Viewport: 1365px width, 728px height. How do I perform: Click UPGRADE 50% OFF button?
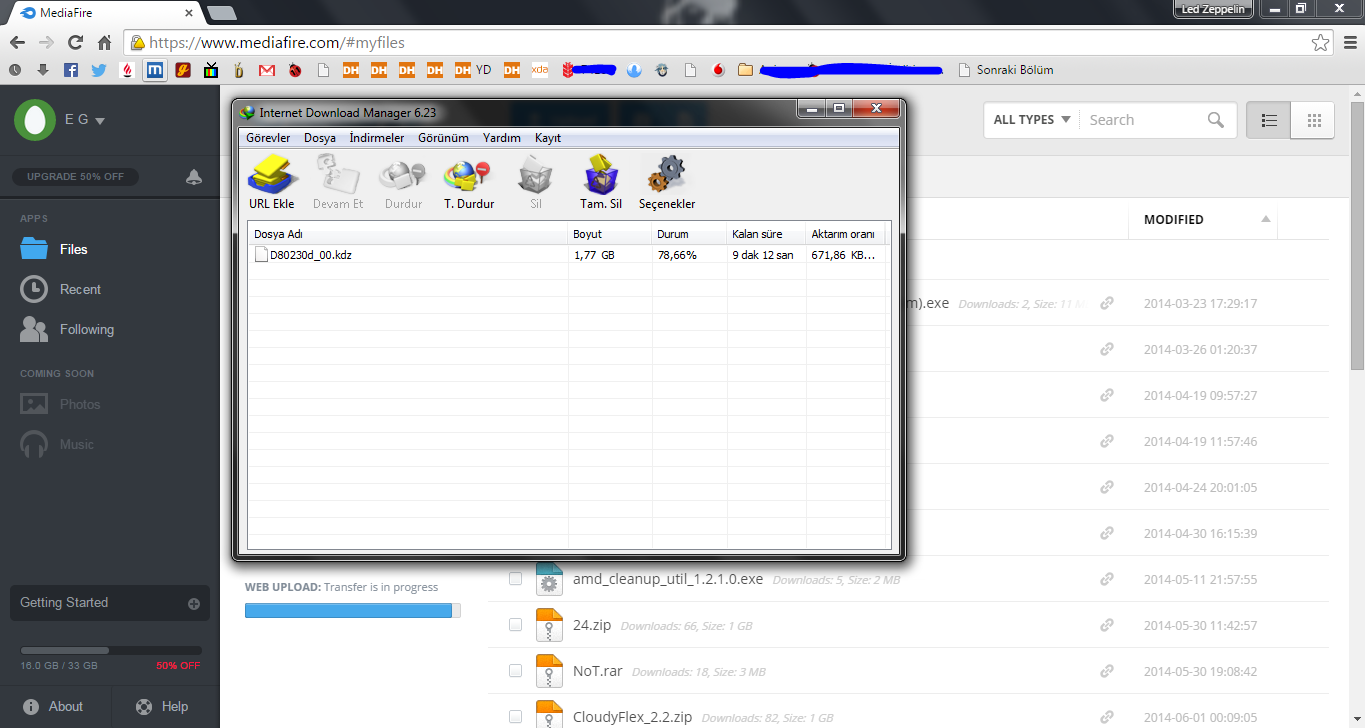[x=75, y=177]
